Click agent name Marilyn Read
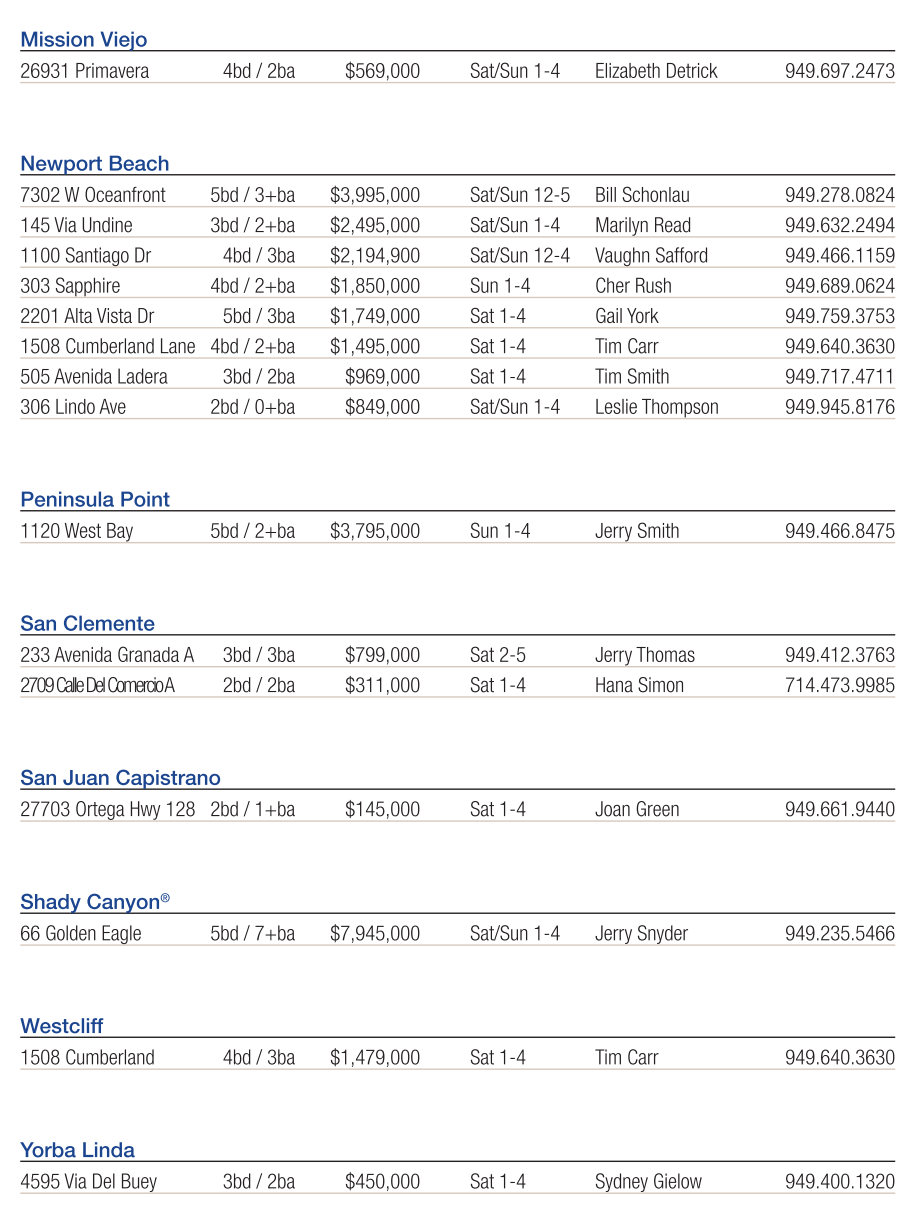 (x=643, y=225)
